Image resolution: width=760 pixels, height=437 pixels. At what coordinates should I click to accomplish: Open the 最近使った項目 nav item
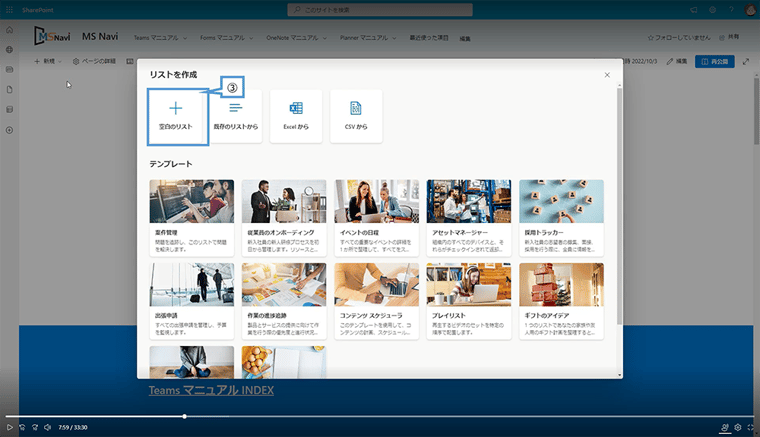[429, 38]
